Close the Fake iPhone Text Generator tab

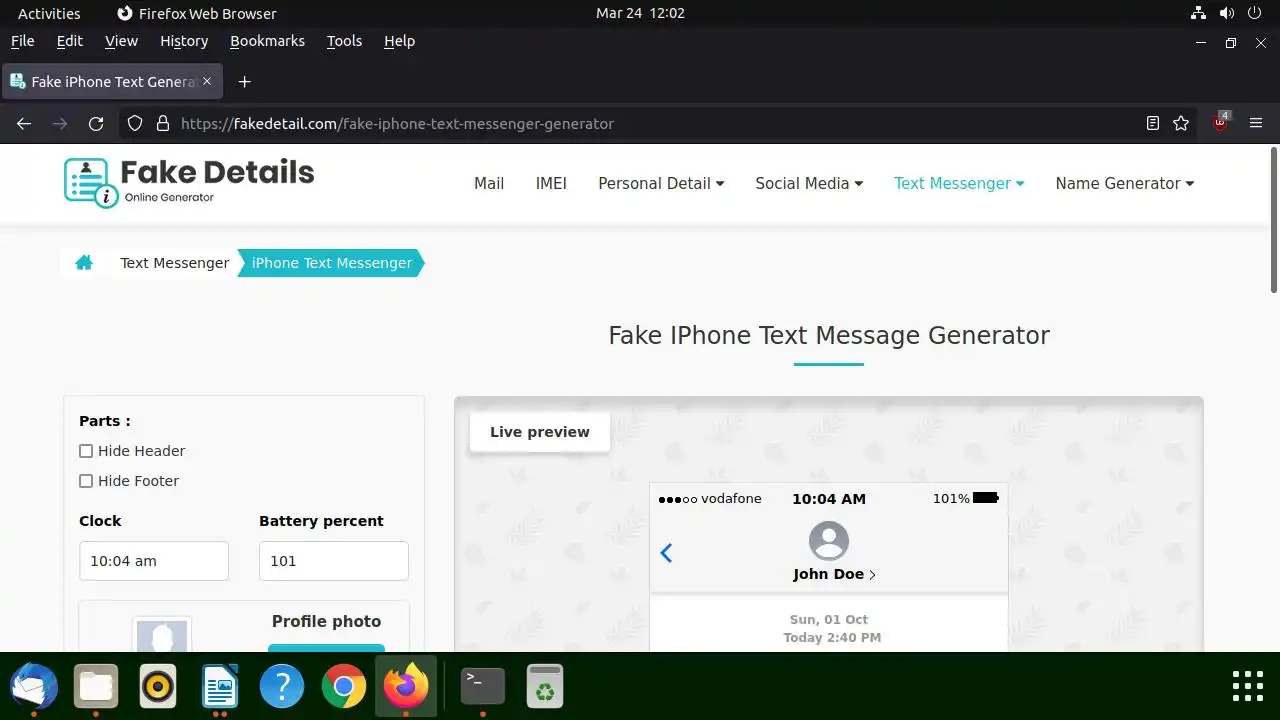pyautogui.click(x=207, y=82)
